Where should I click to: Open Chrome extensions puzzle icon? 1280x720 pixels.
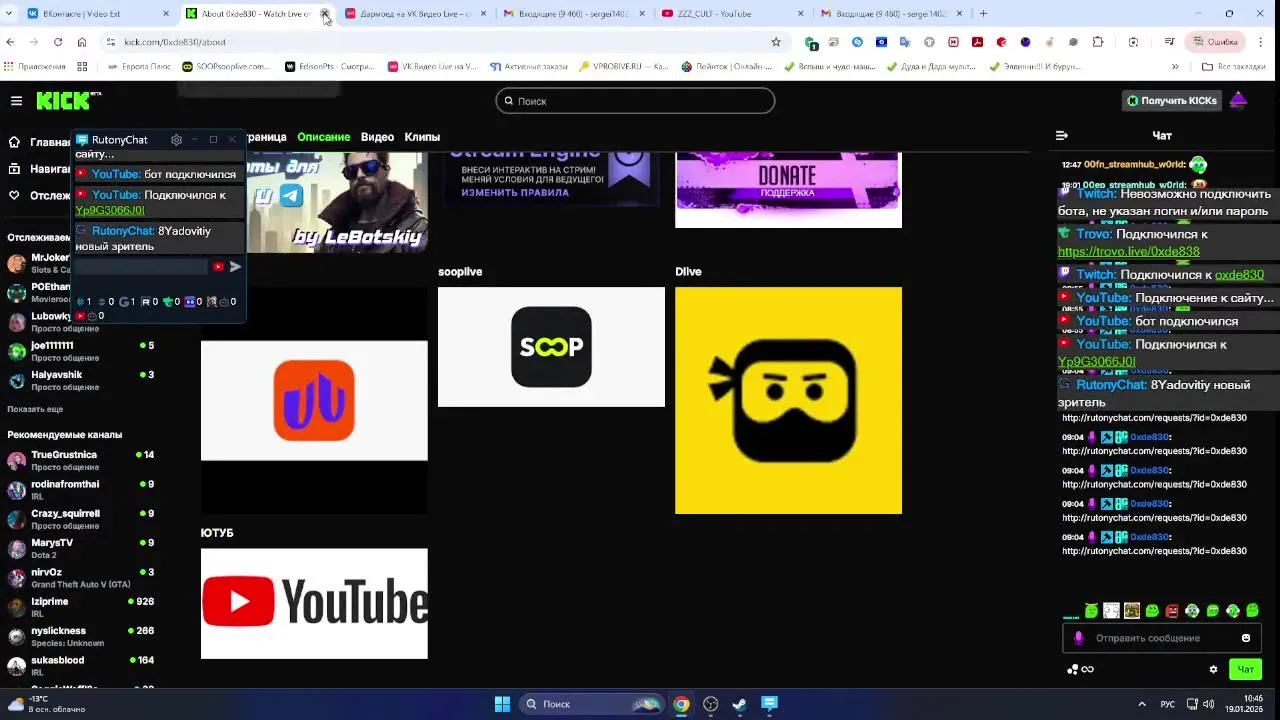tap(1098, 42)
